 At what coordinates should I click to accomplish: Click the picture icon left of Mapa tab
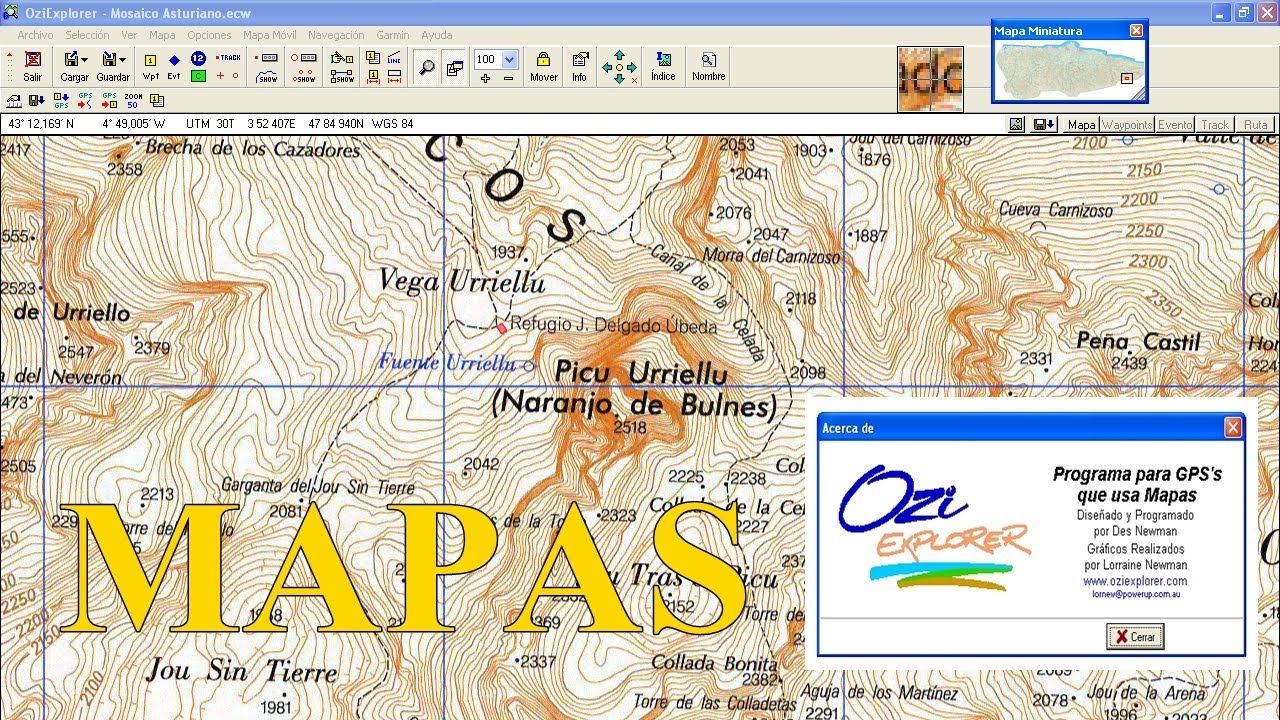coord(1017,125)
